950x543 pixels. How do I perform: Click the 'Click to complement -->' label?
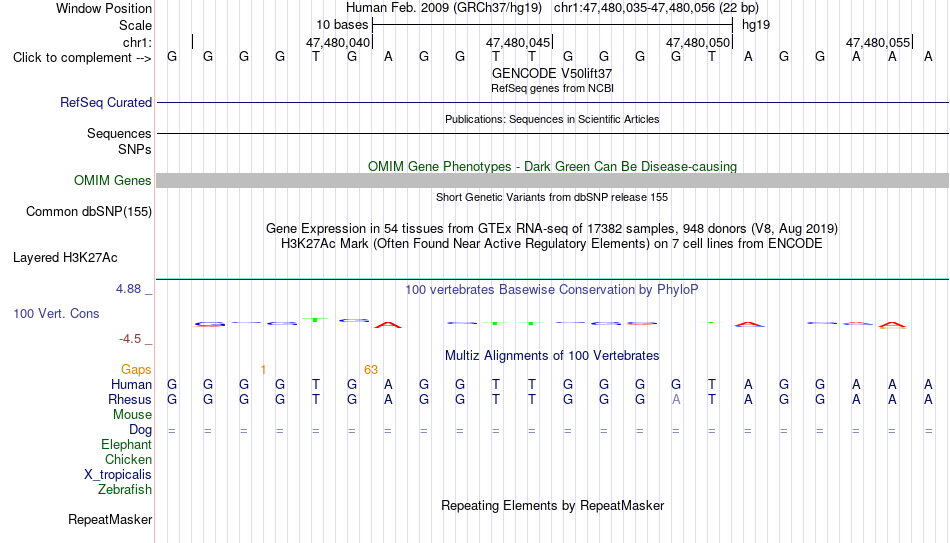[x=82, y=58]
